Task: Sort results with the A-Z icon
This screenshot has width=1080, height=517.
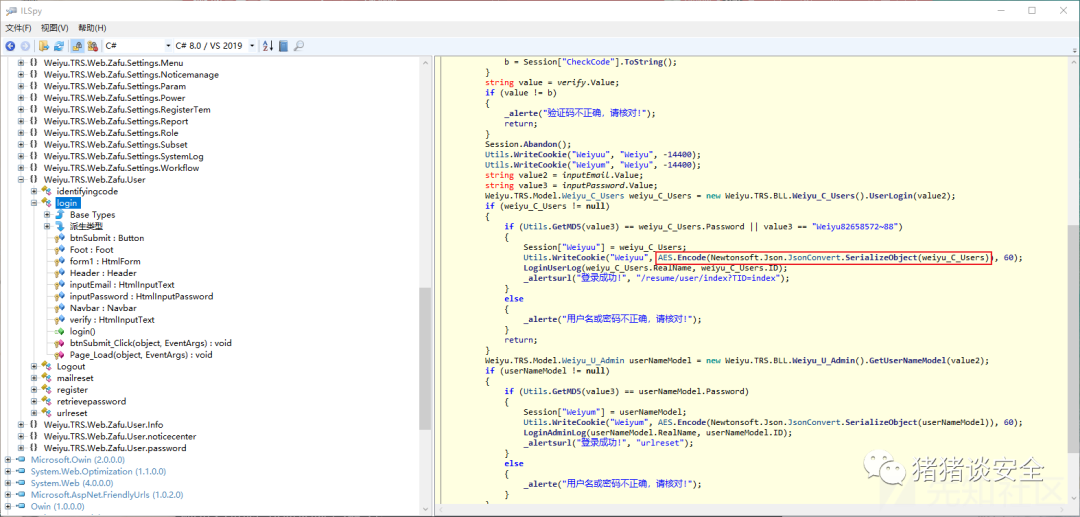Action: 268,46
